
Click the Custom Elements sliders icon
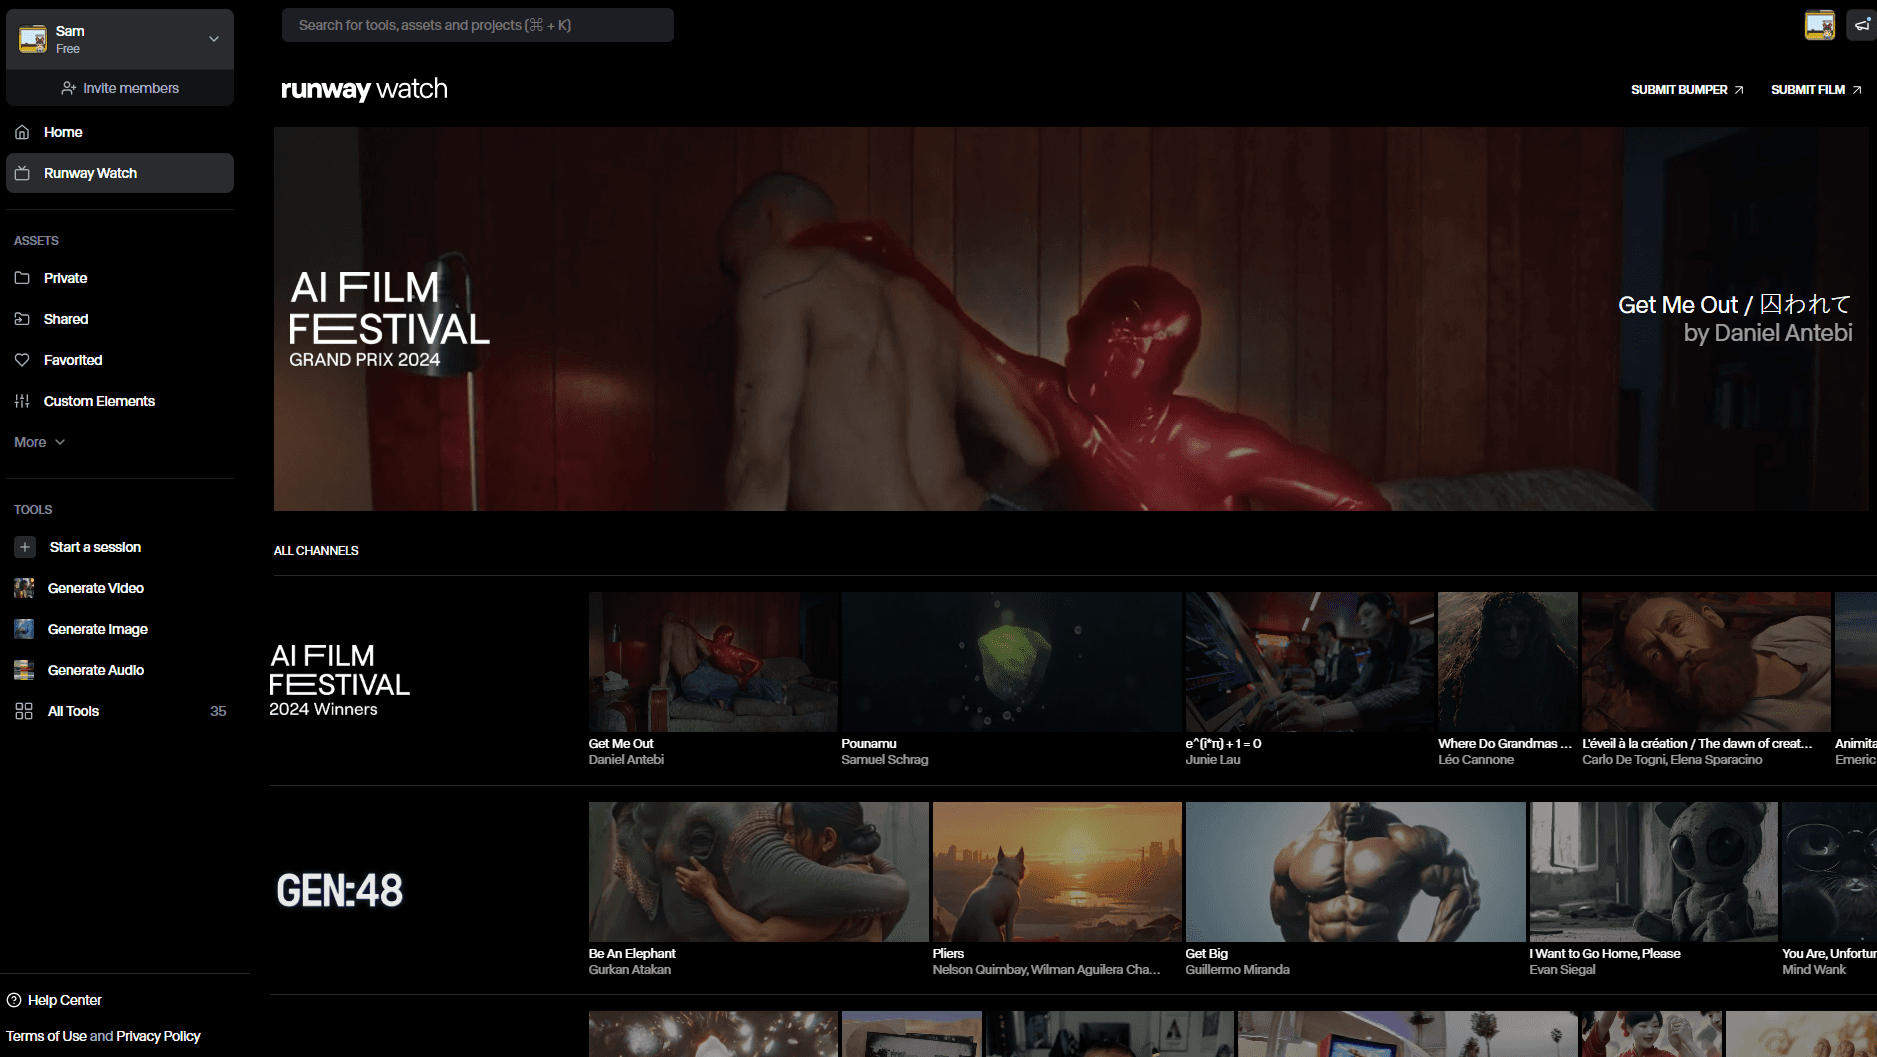pyautogui.click(x=22, y=401)
